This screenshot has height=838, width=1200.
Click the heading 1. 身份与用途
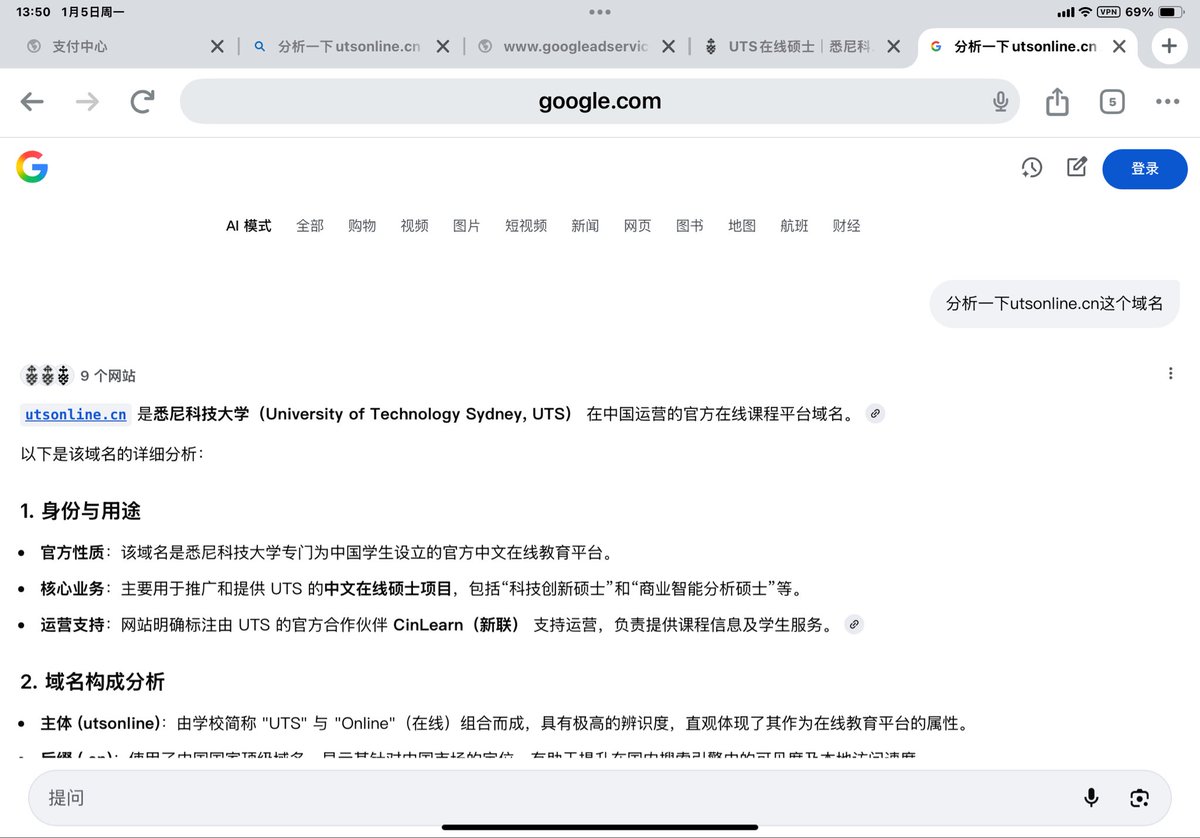(x=81, y=511)
